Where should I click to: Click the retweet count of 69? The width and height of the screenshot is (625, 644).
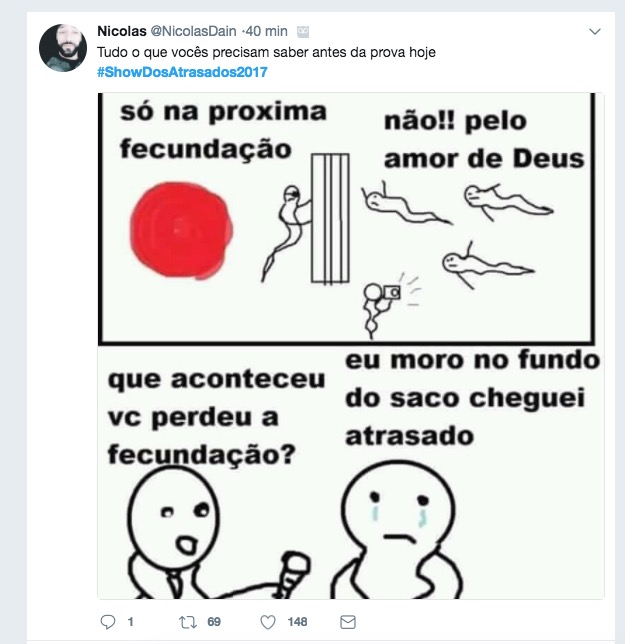tap(214, 622)
